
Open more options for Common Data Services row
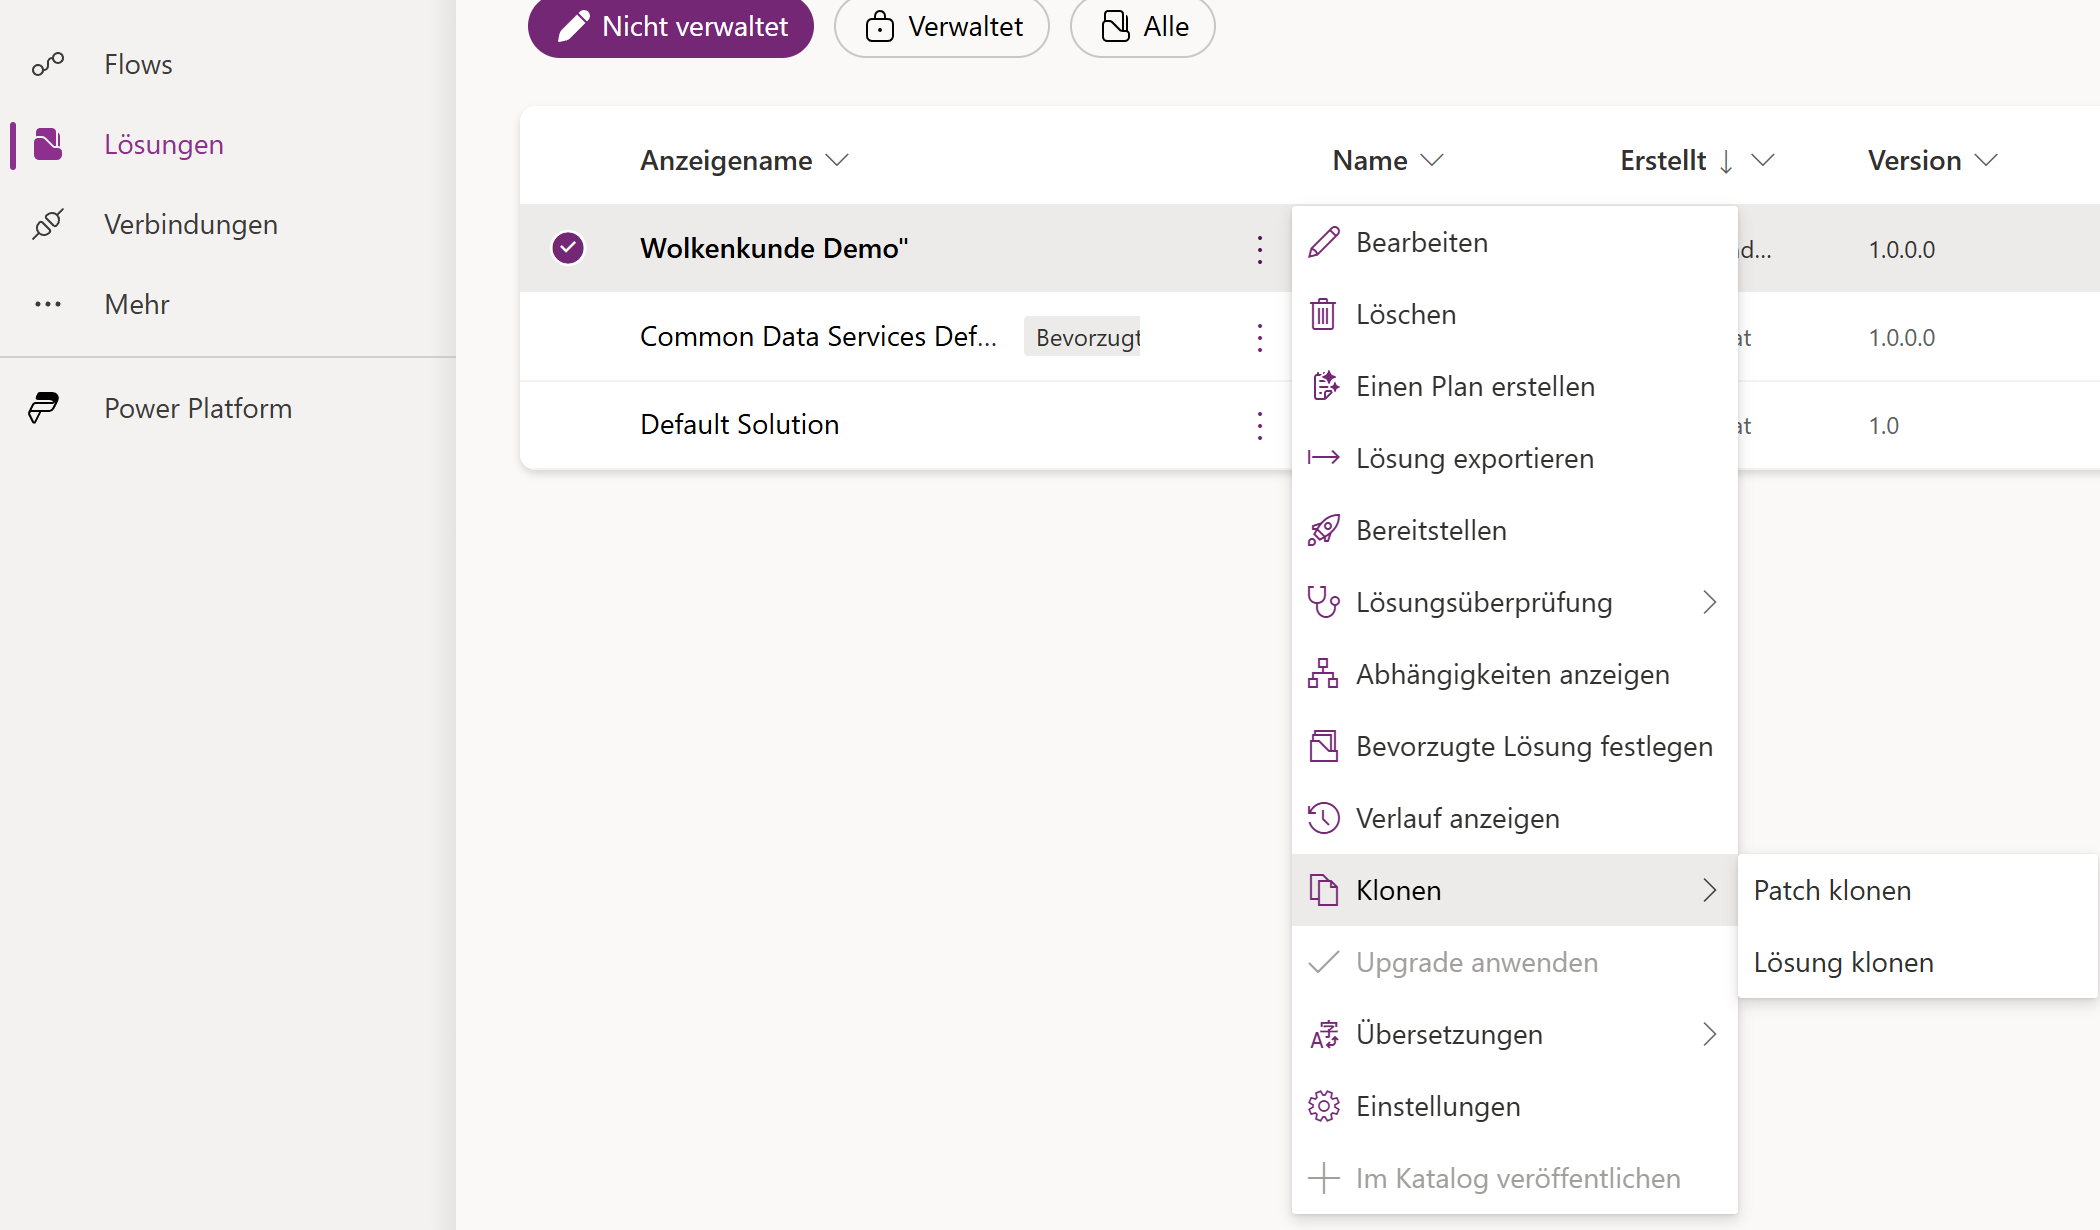click(1260, 337)
